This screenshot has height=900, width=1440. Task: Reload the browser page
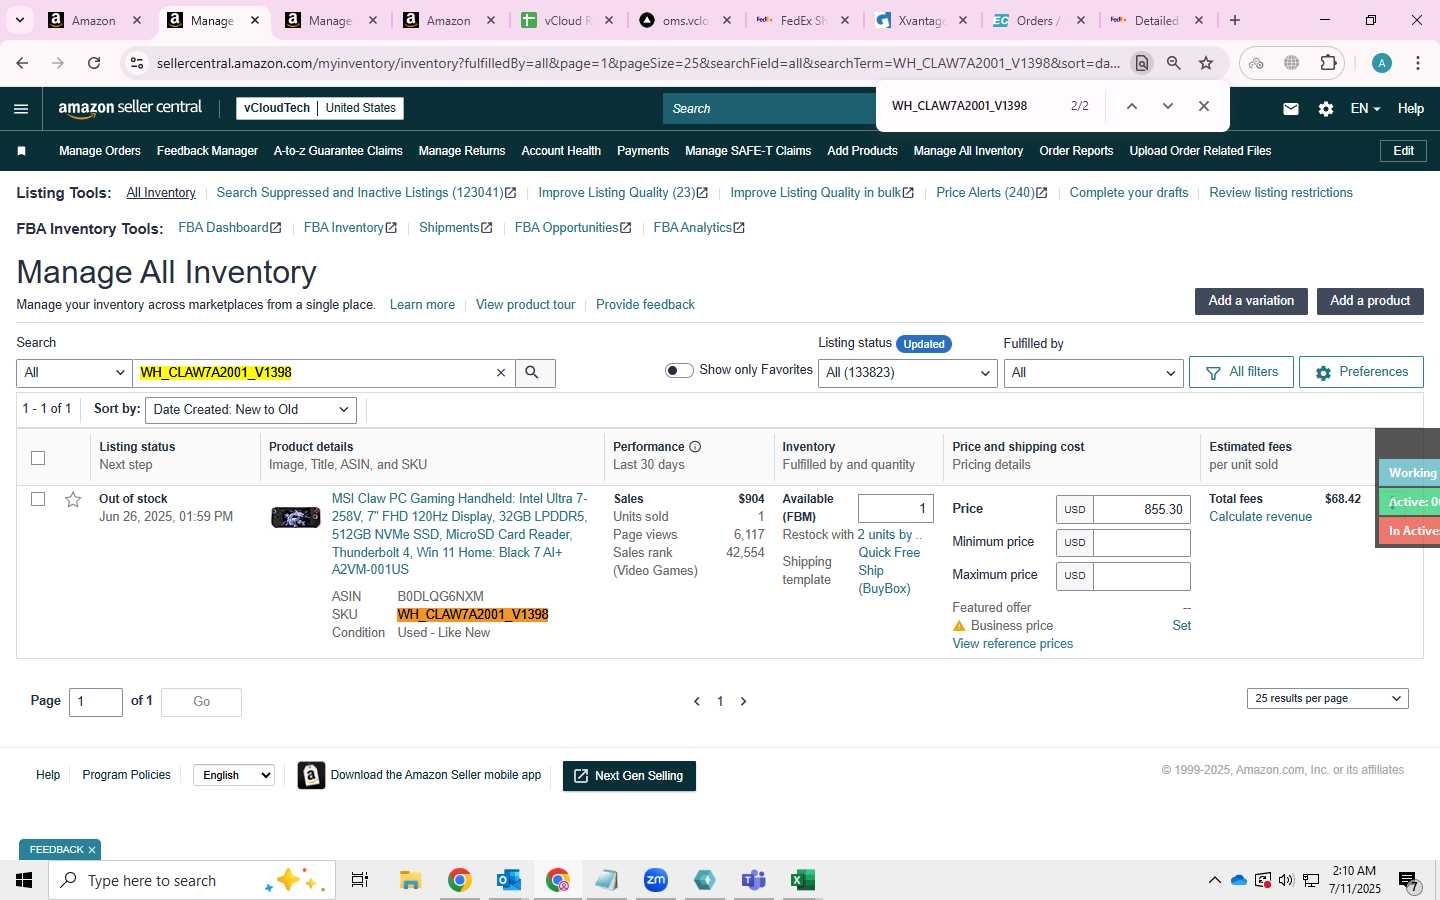coord(94,63)
